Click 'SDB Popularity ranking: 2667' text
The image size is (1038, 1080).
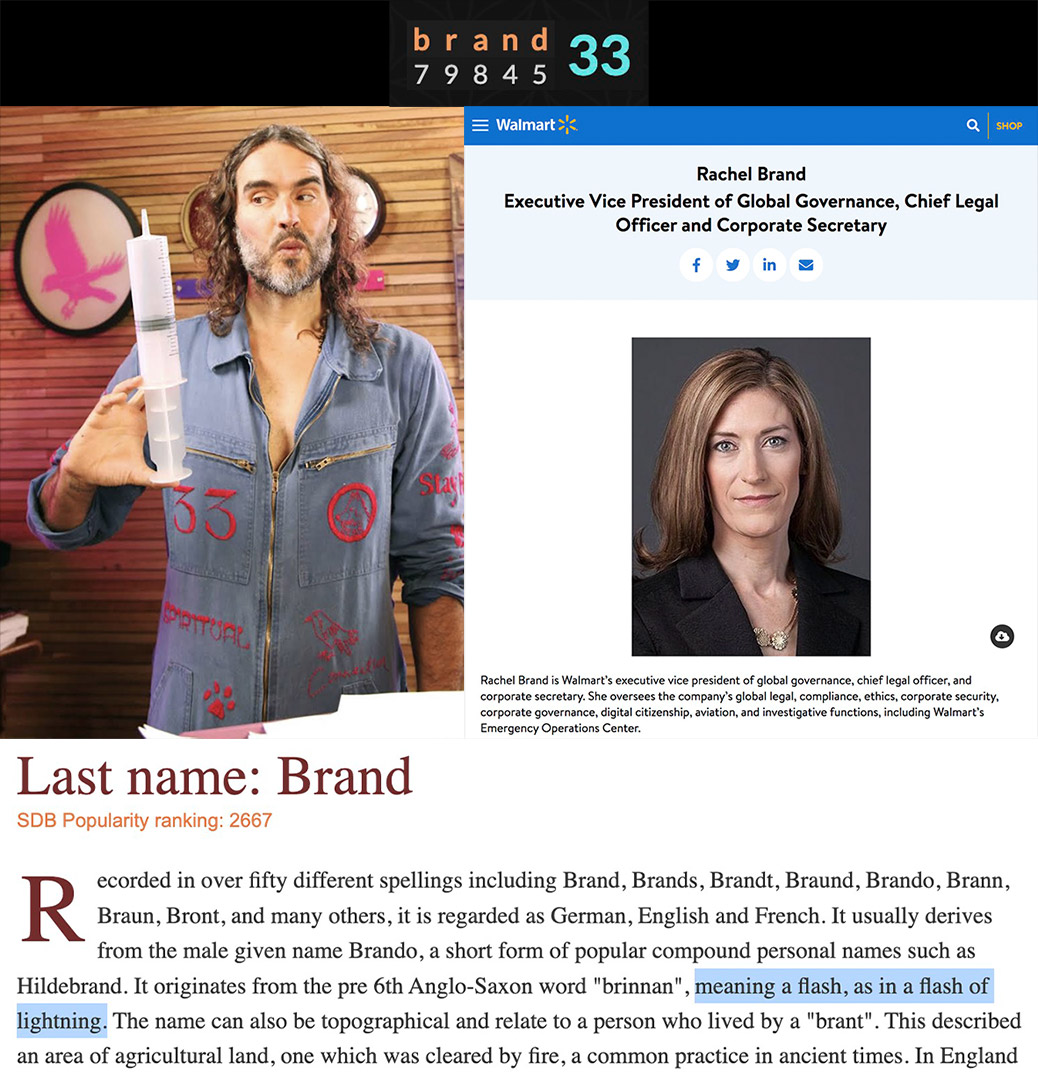tap(145, 820)
